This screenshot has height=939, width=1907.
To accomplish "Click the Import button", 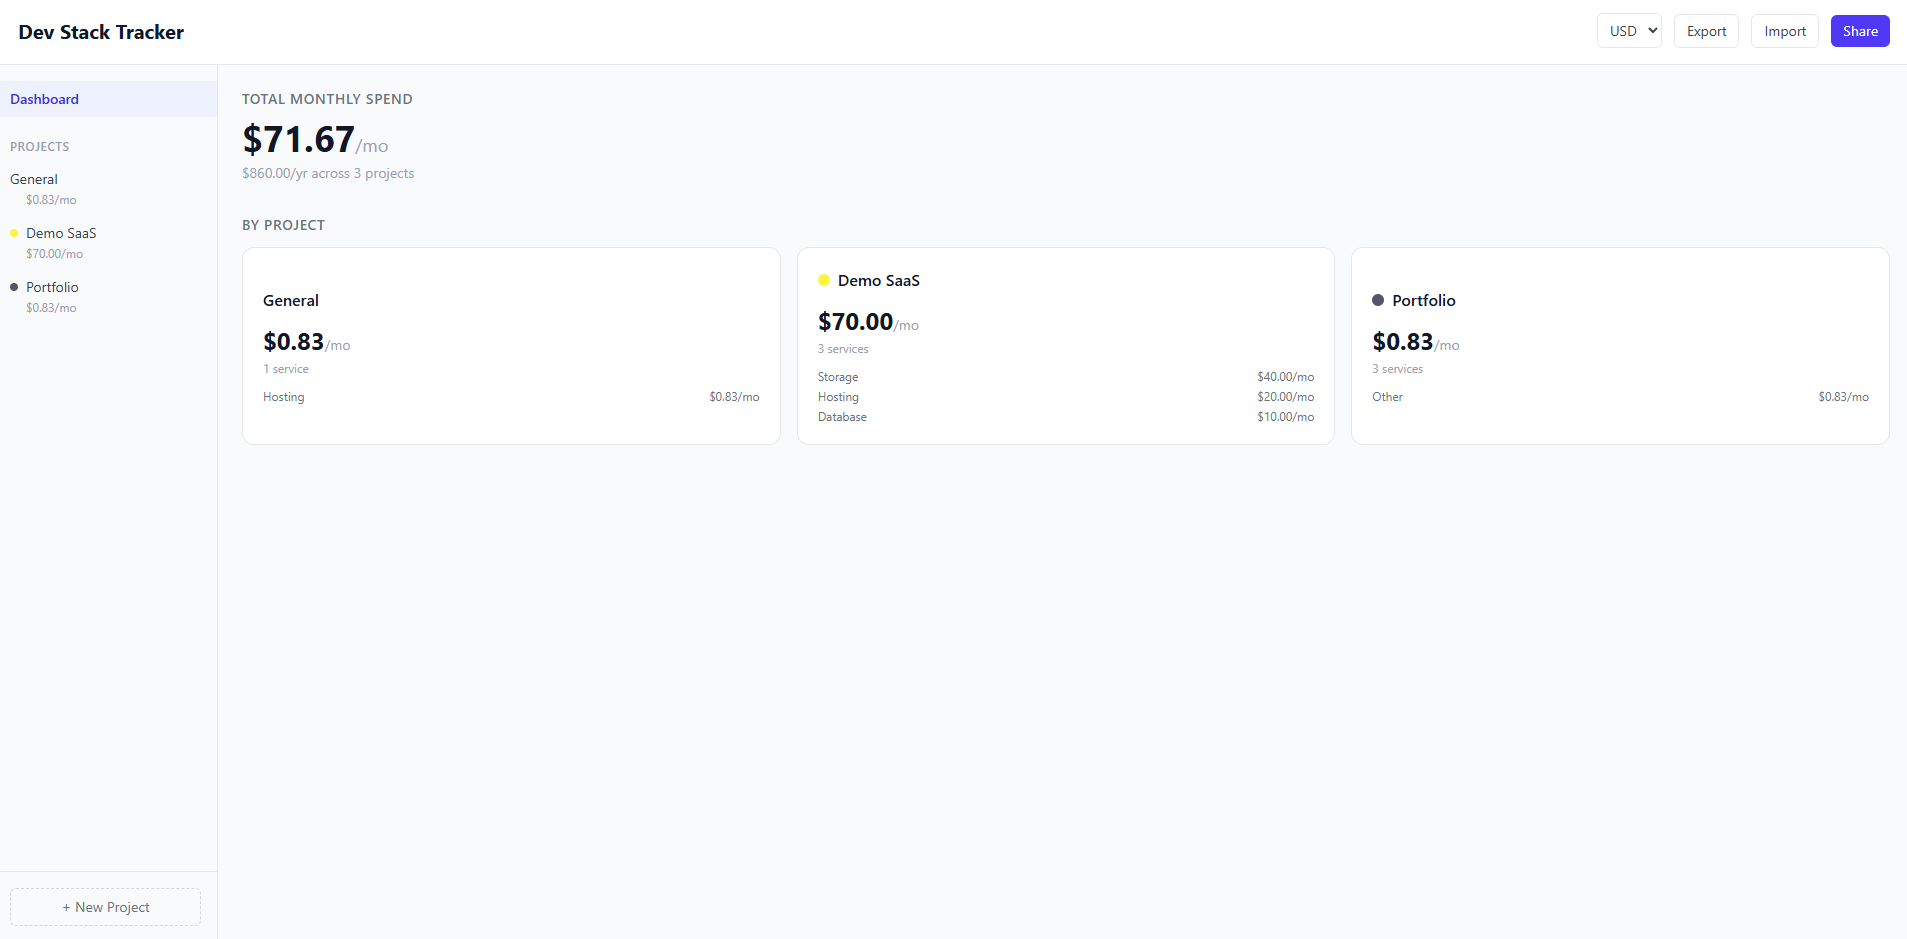I will 1784,31.
